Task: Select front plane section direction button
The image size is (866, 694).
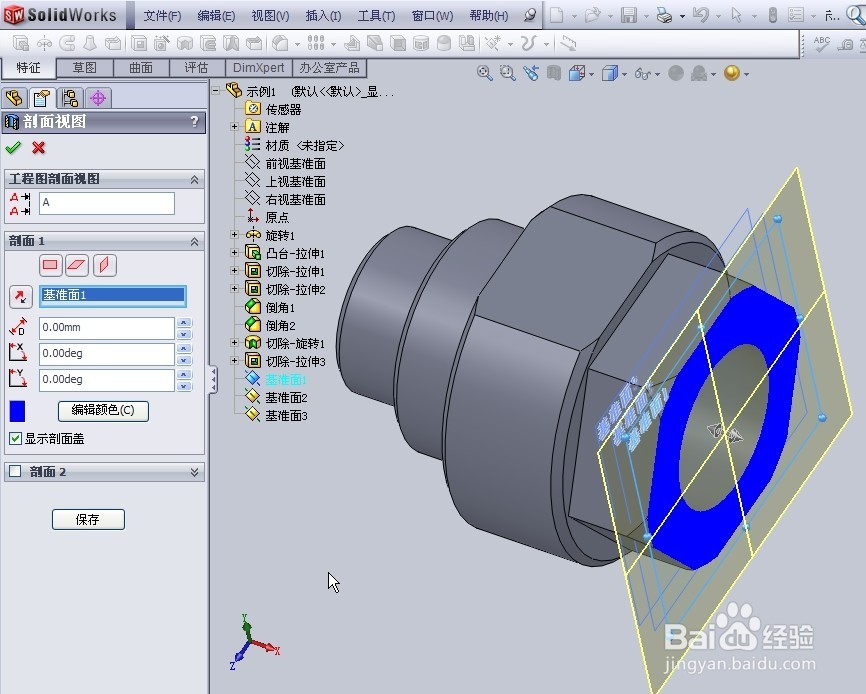Action: tap(50, 265)
